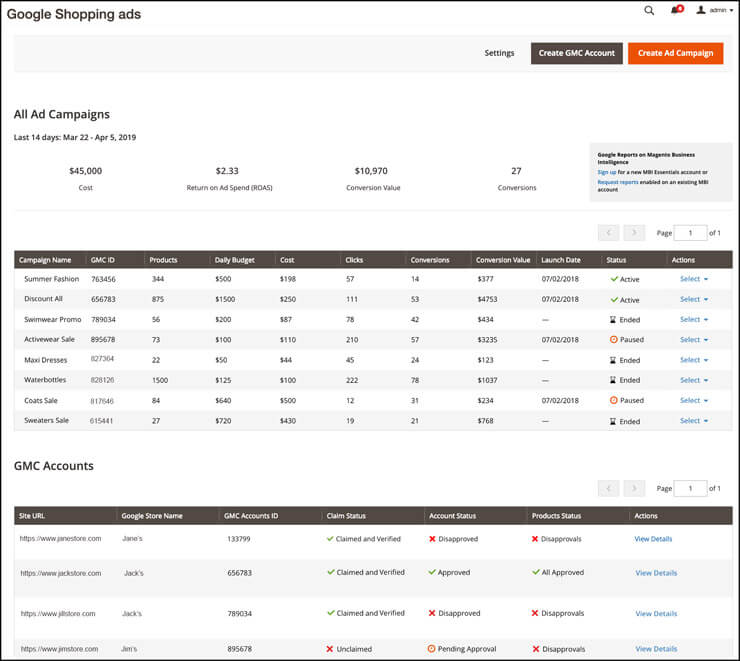This screenshot has width=740, height=661.
Task: Click the Create Ad Campaign button
Action: coord(675,53)
